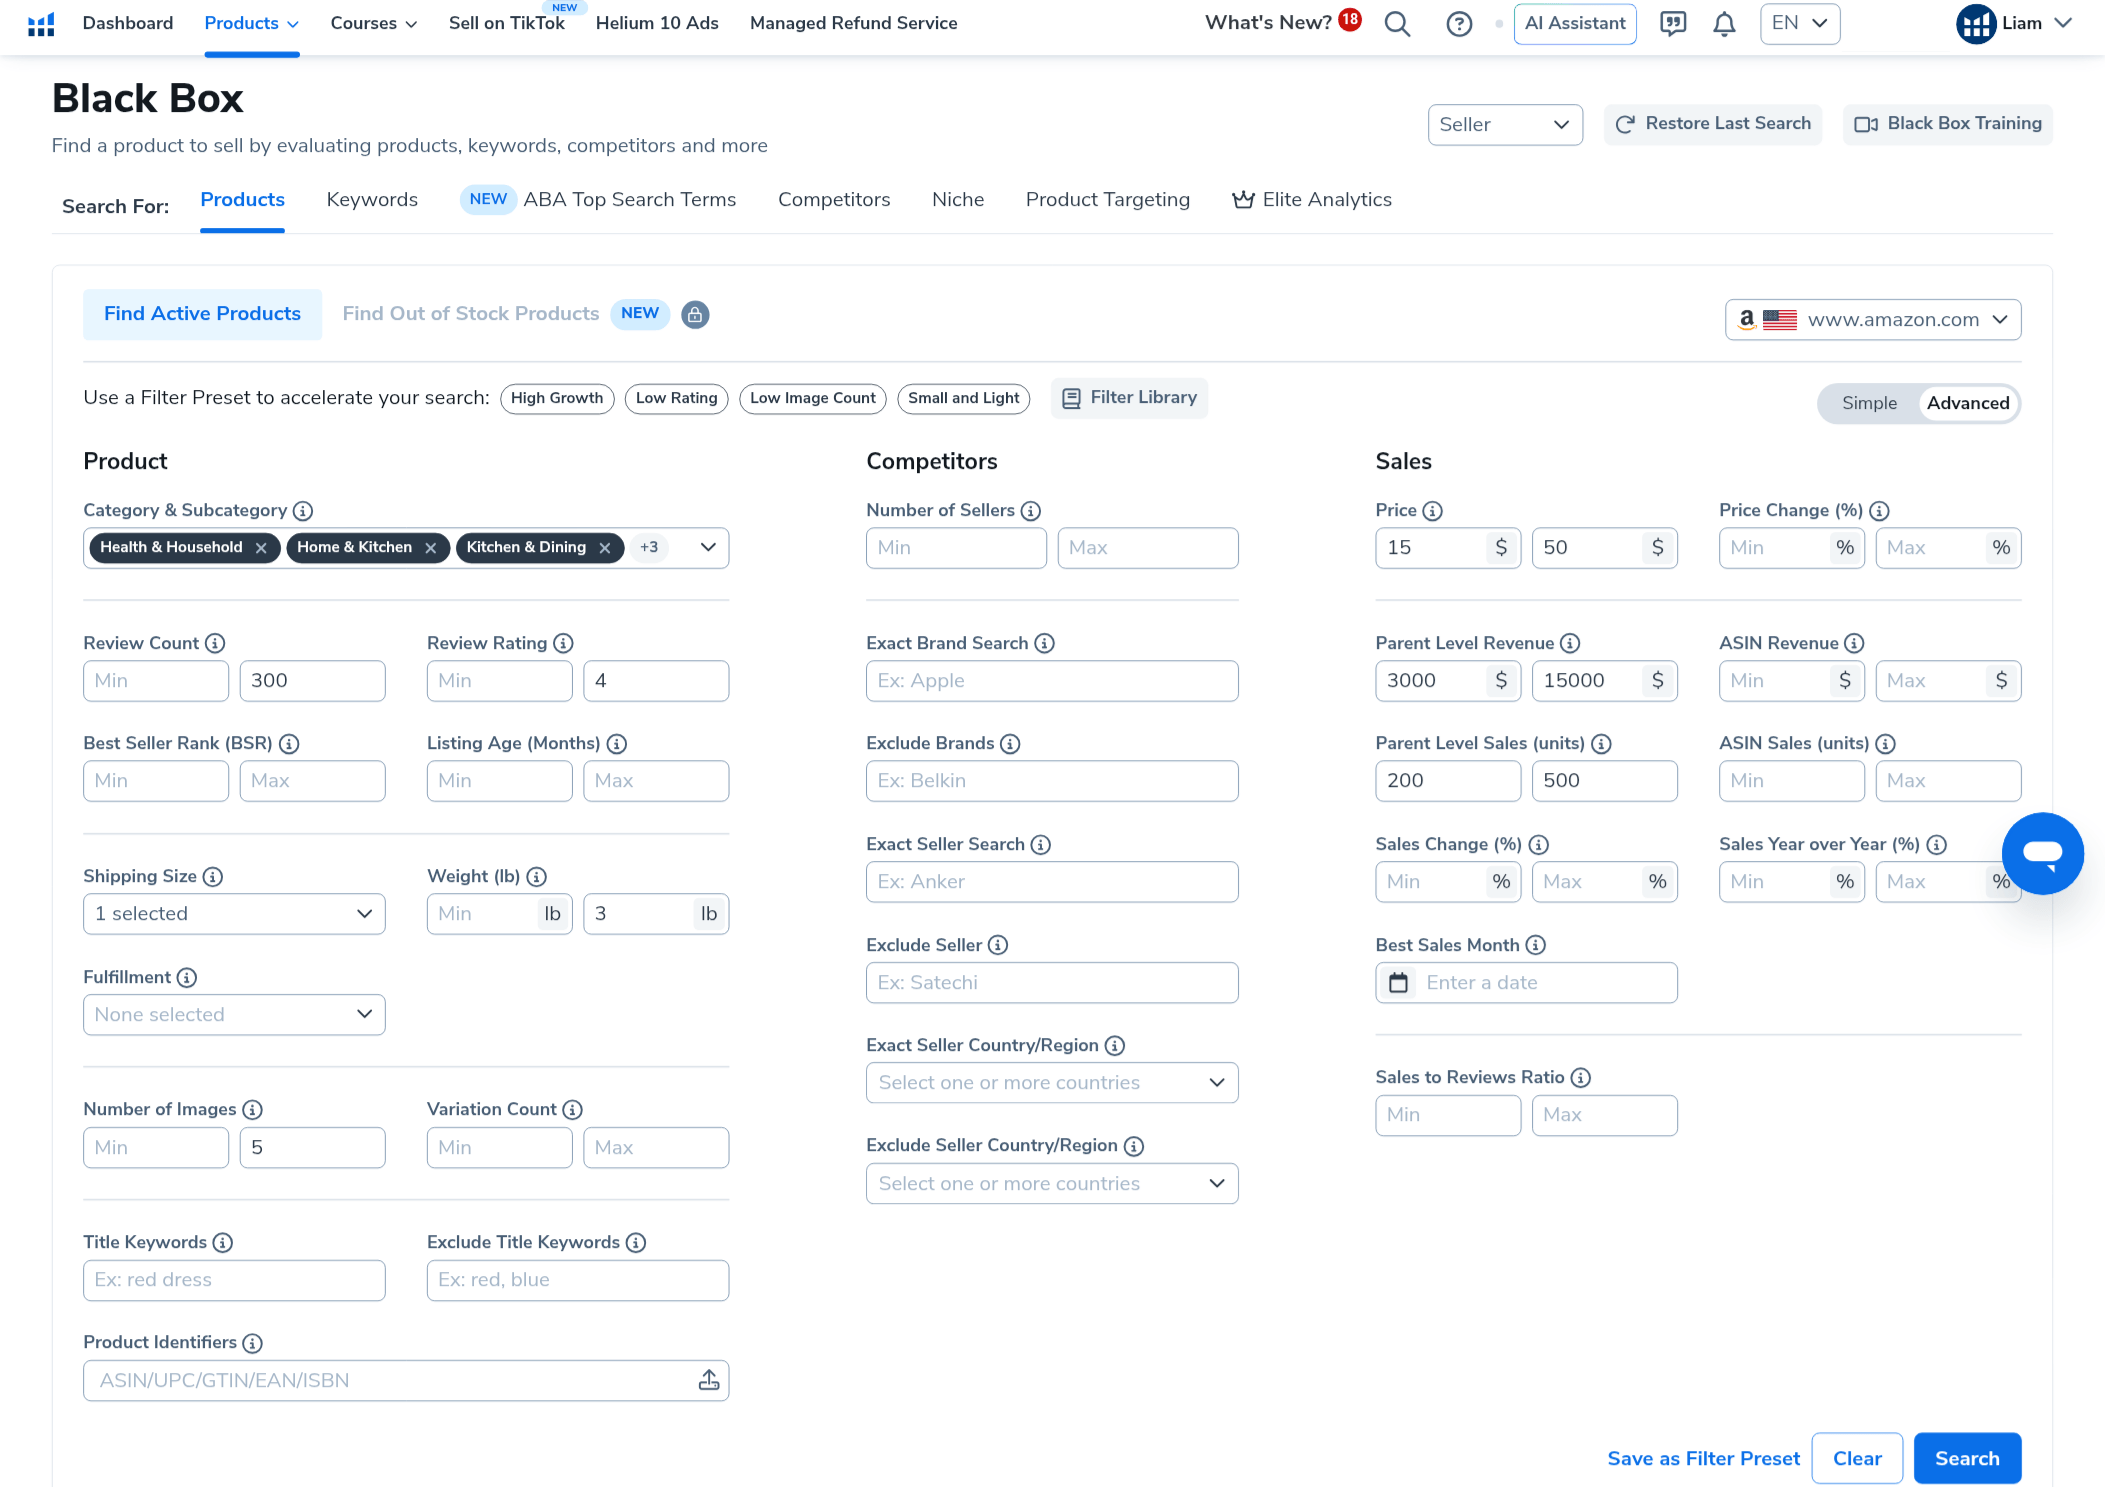This screenshot has height=1487, width=2105.
Task: Open Exact Seller Country/Region dropdown
Action: click(x=1052, y=1083)
